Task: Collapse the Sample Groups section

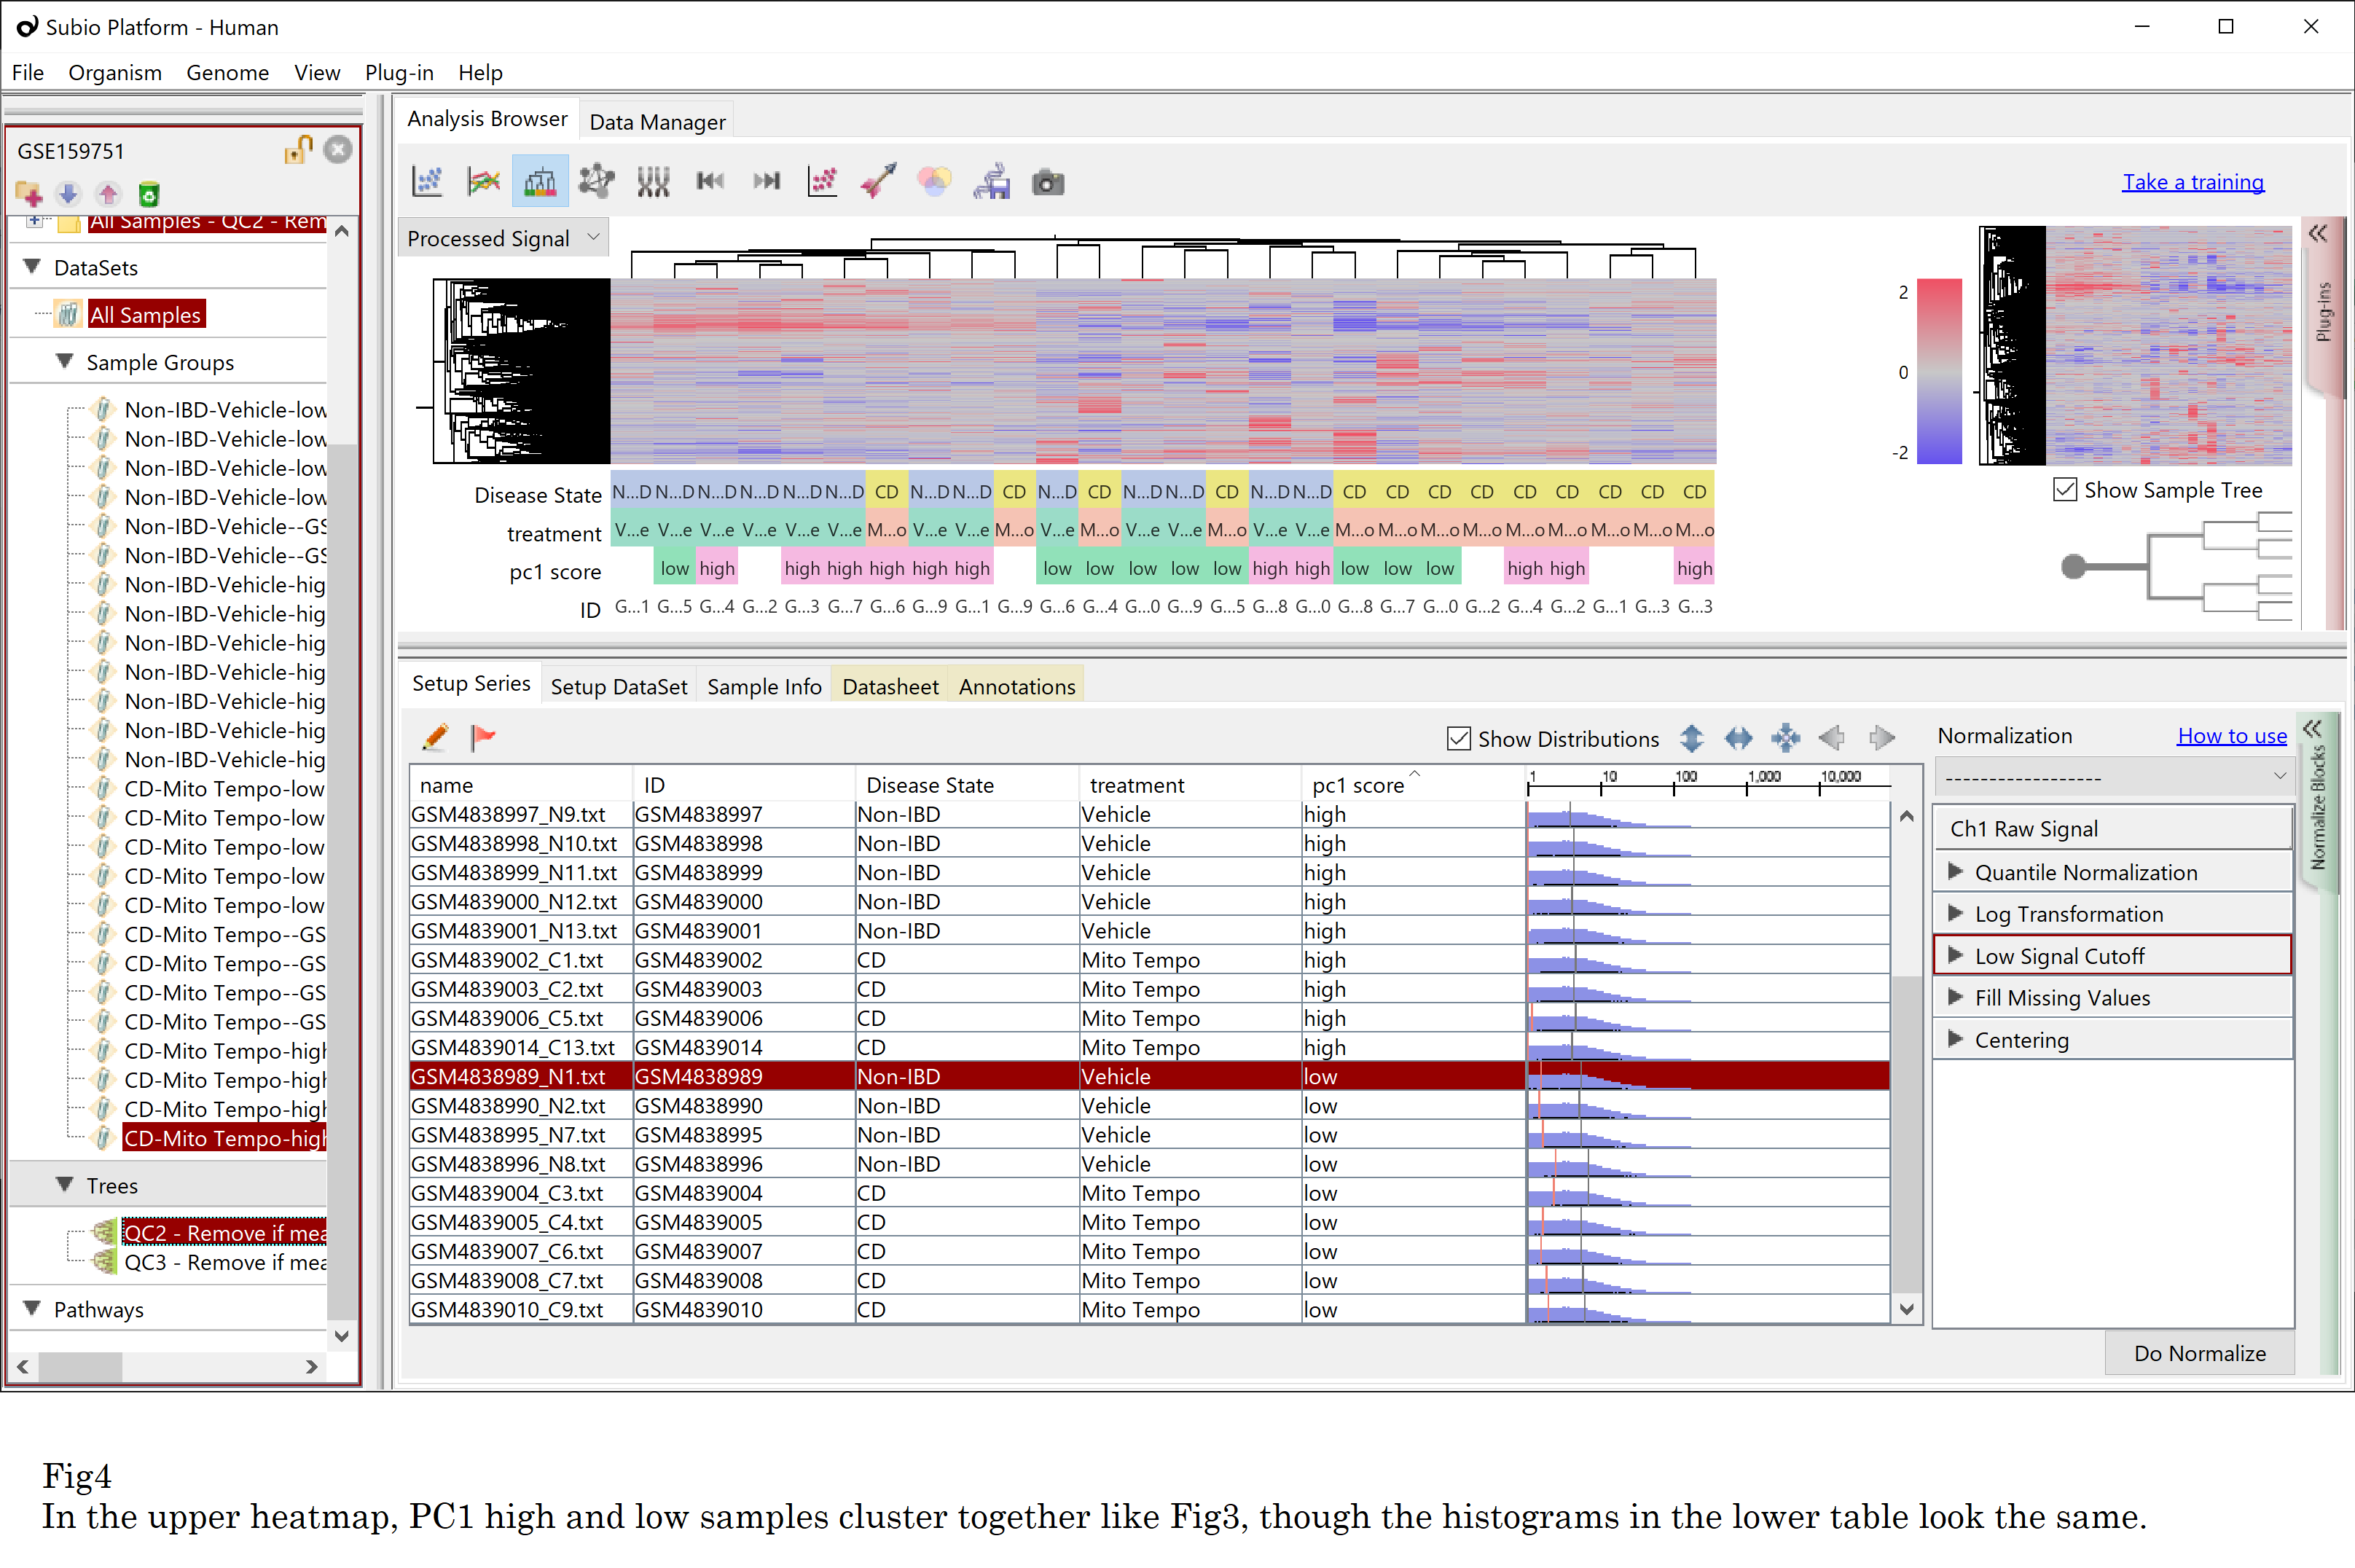Action: (65, 361)
